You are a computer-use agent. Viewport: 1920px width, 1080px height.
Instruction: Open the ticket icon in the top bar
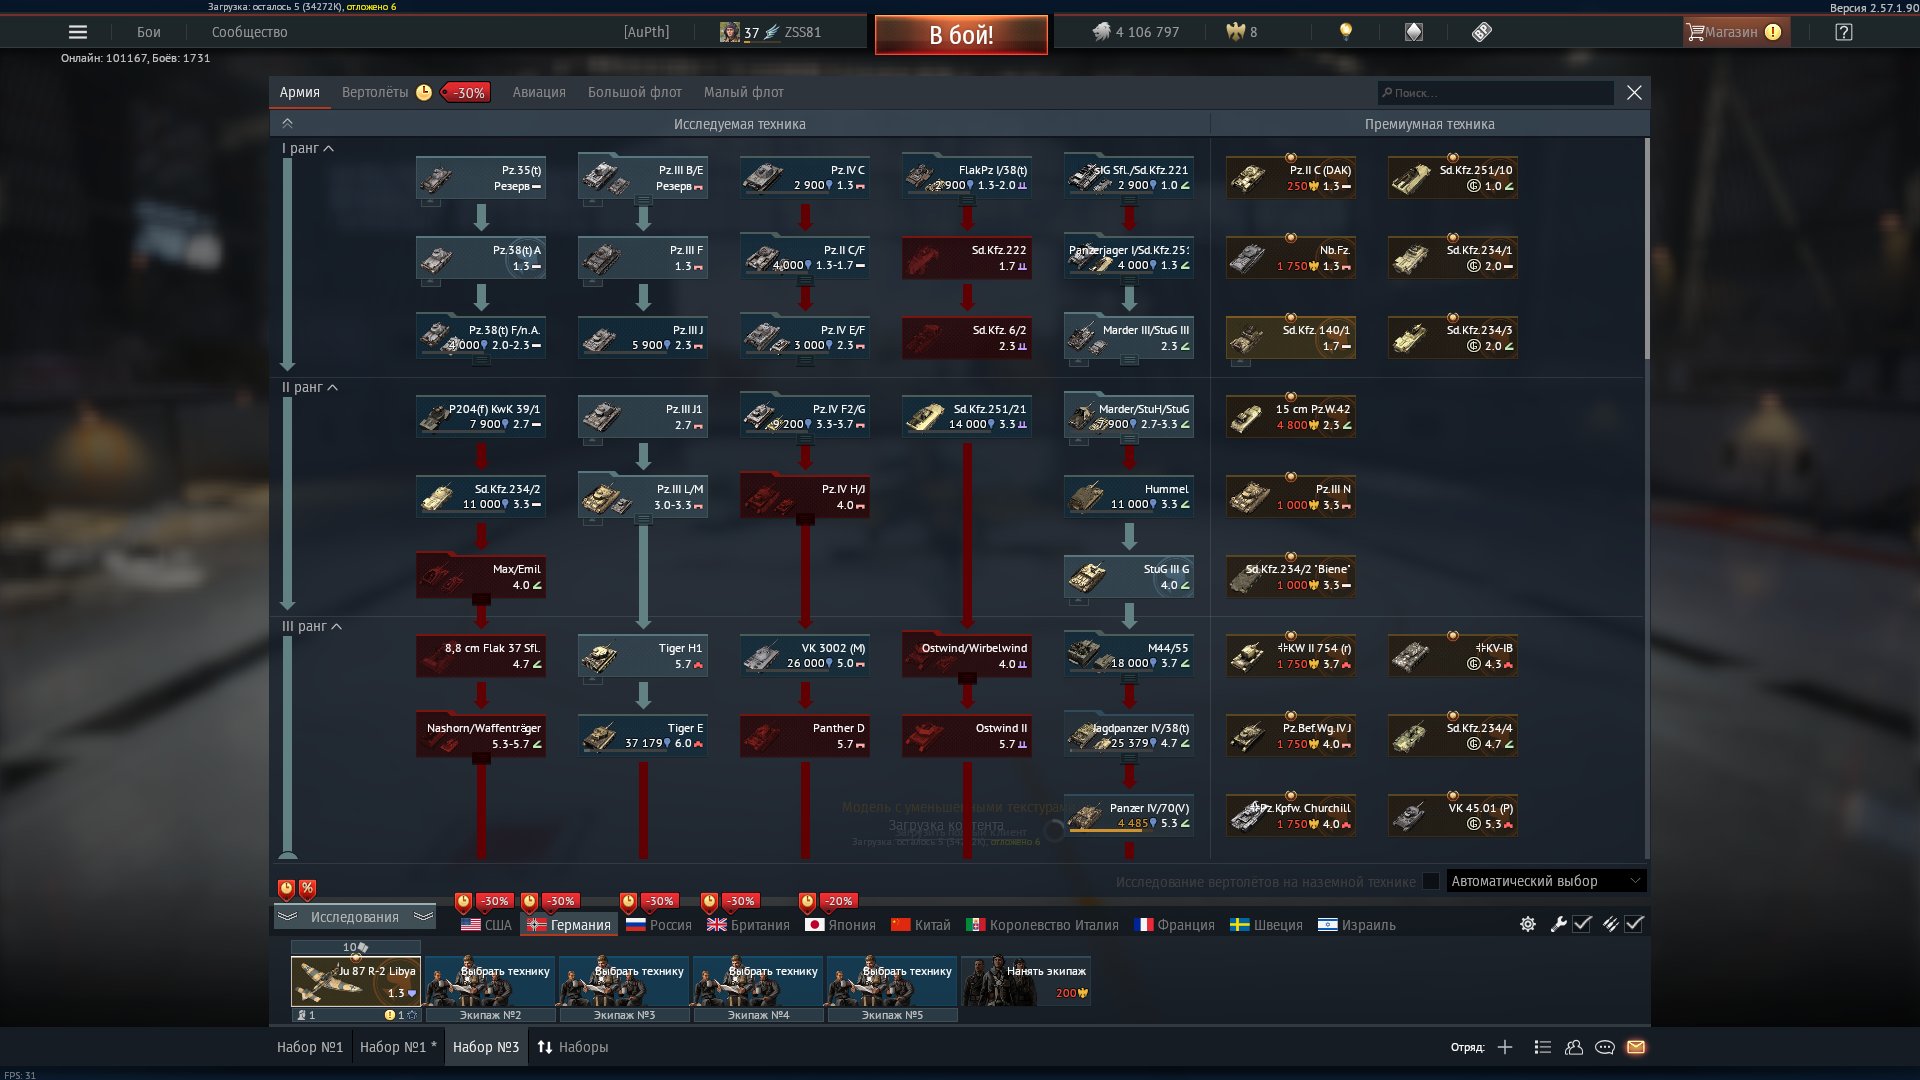click(1482, 32)
